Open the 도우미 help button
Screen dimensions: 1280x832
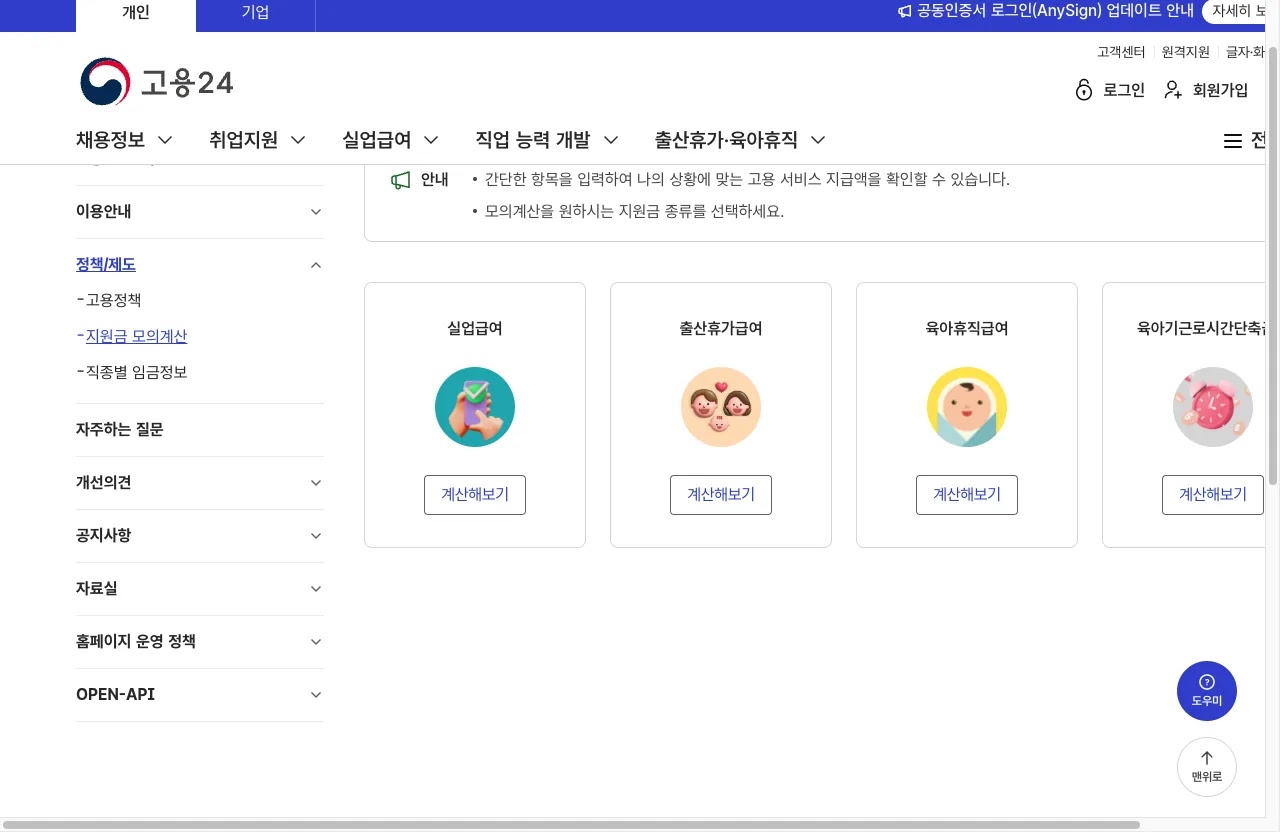1207,691
